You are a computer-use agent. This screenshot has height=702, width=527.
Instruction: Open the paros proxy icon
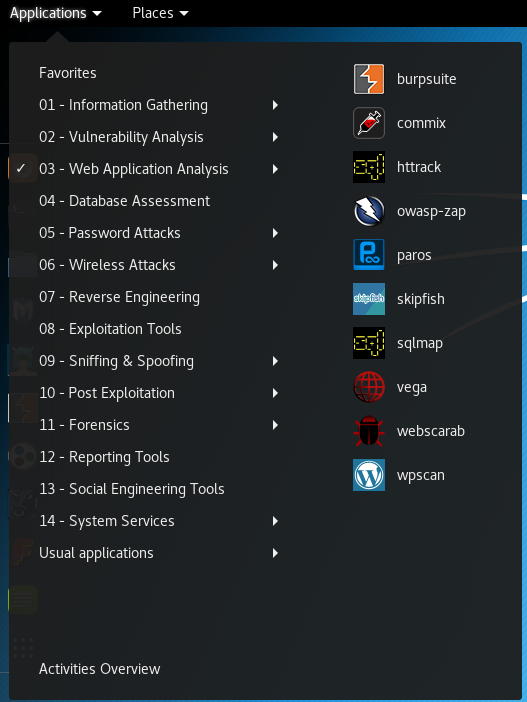point(368,255)
